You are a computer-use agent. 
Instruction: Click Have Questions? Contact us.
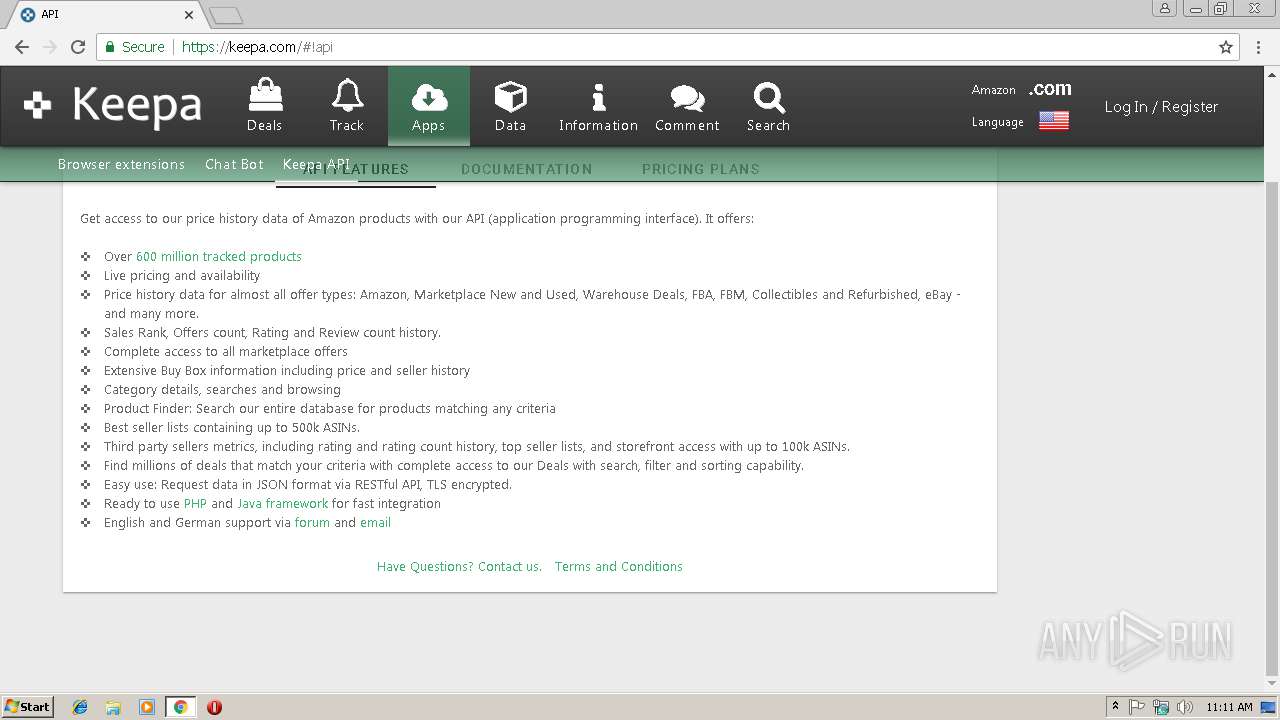[x=459, y=566]
